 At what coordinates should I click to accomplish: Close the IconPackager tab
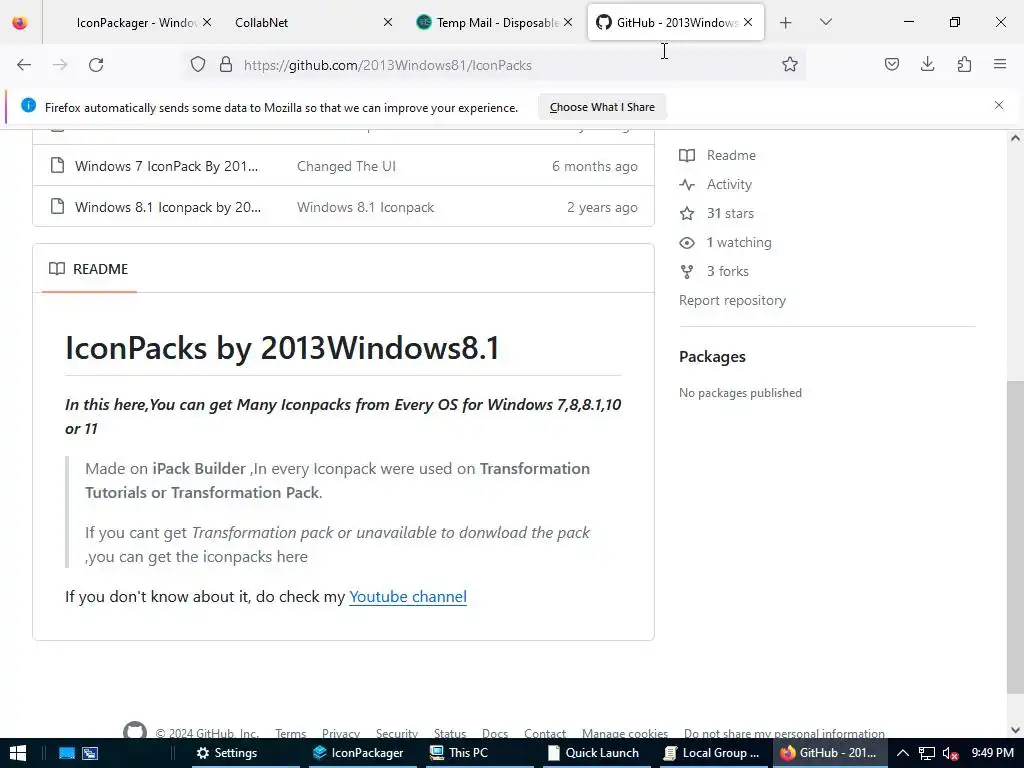(x=207, y=23)
